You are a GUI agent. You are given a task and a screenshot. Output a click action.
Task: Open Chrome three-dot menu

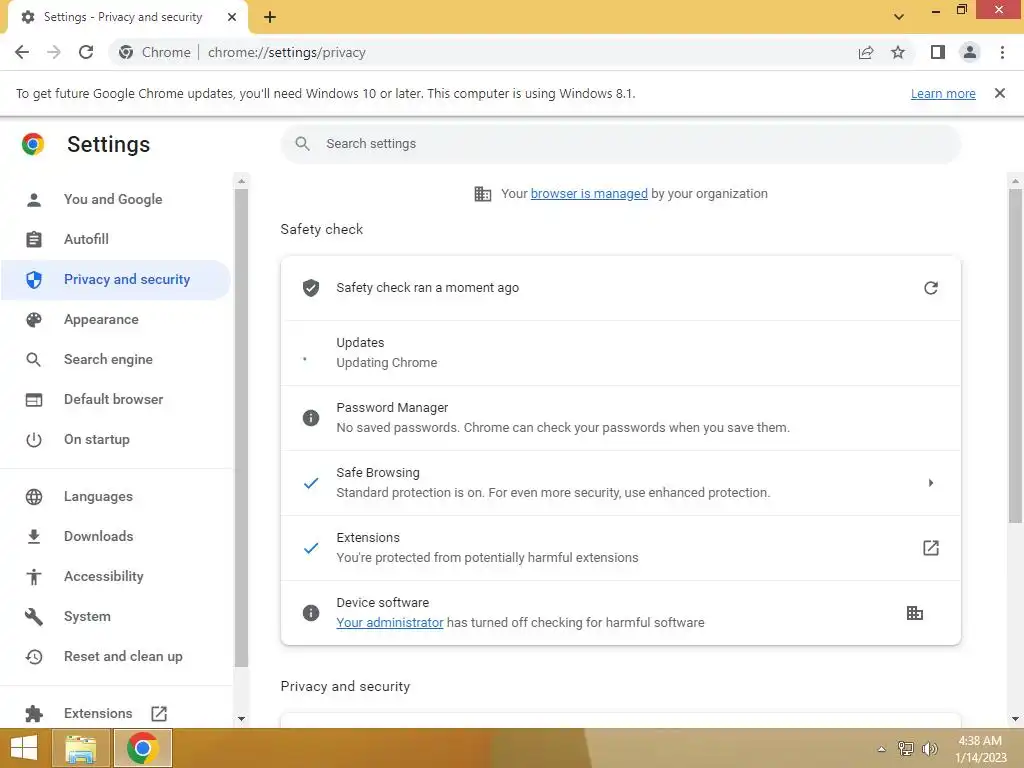(1002, 52)
